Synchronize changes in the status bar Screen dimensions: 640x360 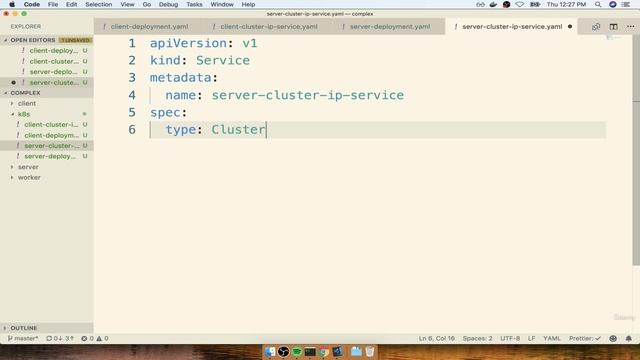pos(60,338)
